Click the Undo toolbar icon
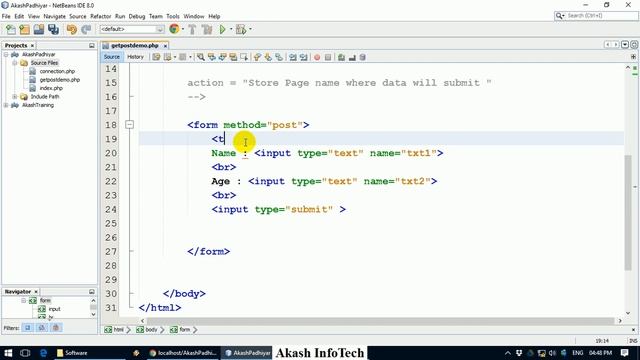 point(72,29)
